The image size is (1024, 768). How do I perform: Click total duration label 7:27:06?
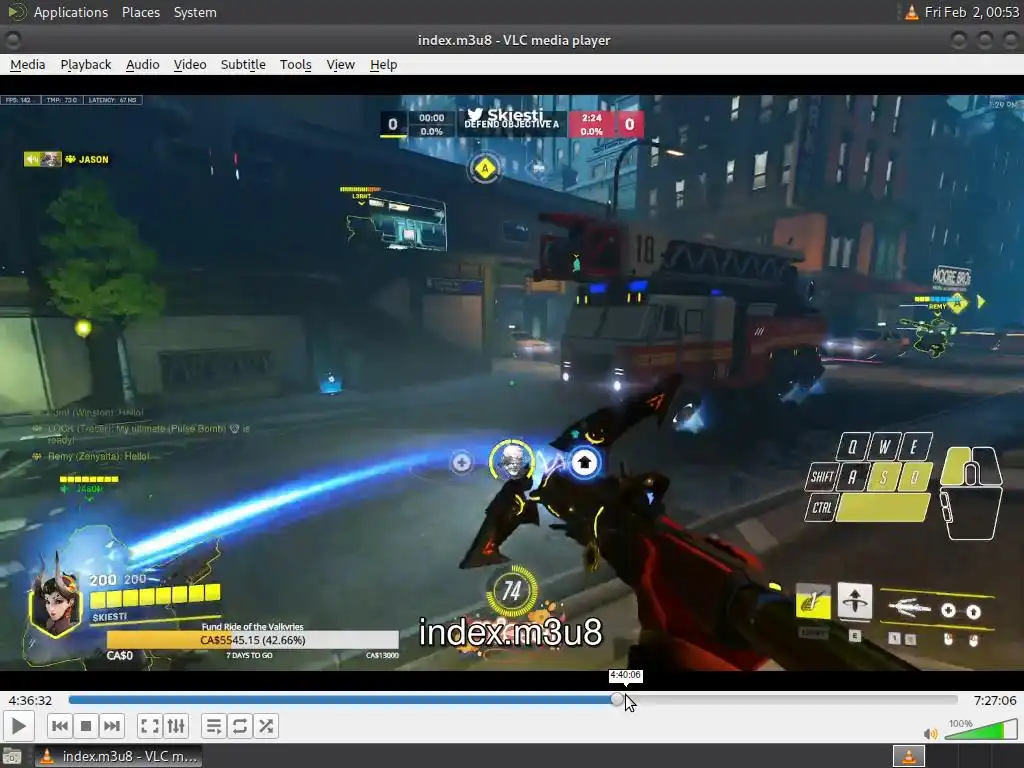[995, 700]
